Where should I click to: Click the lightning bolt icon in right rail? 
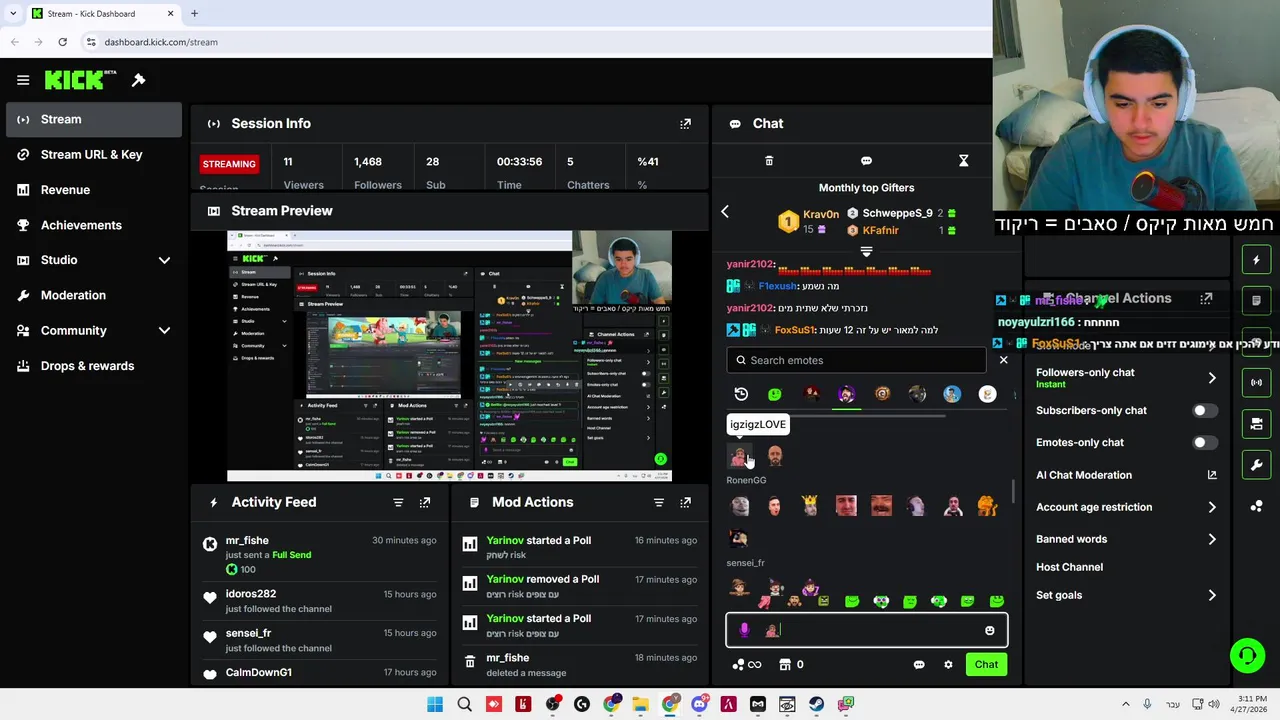(1256, 260)
